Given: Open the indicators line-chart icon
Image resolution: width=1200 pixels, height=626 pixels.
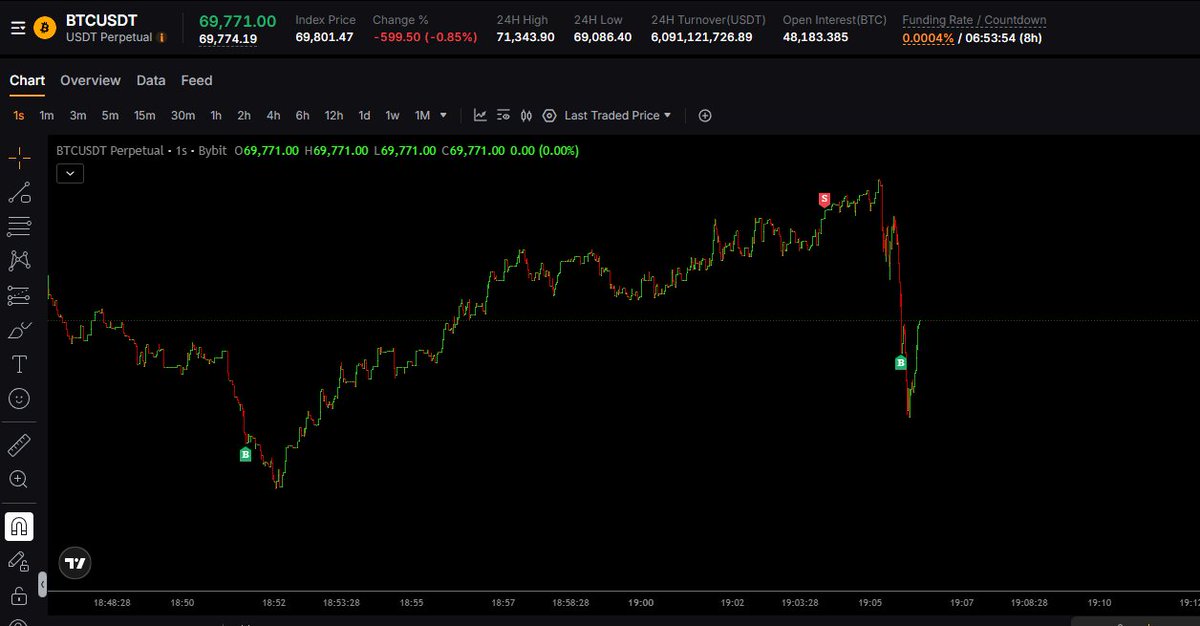Looking at the screenshot, I should (480, 115).
